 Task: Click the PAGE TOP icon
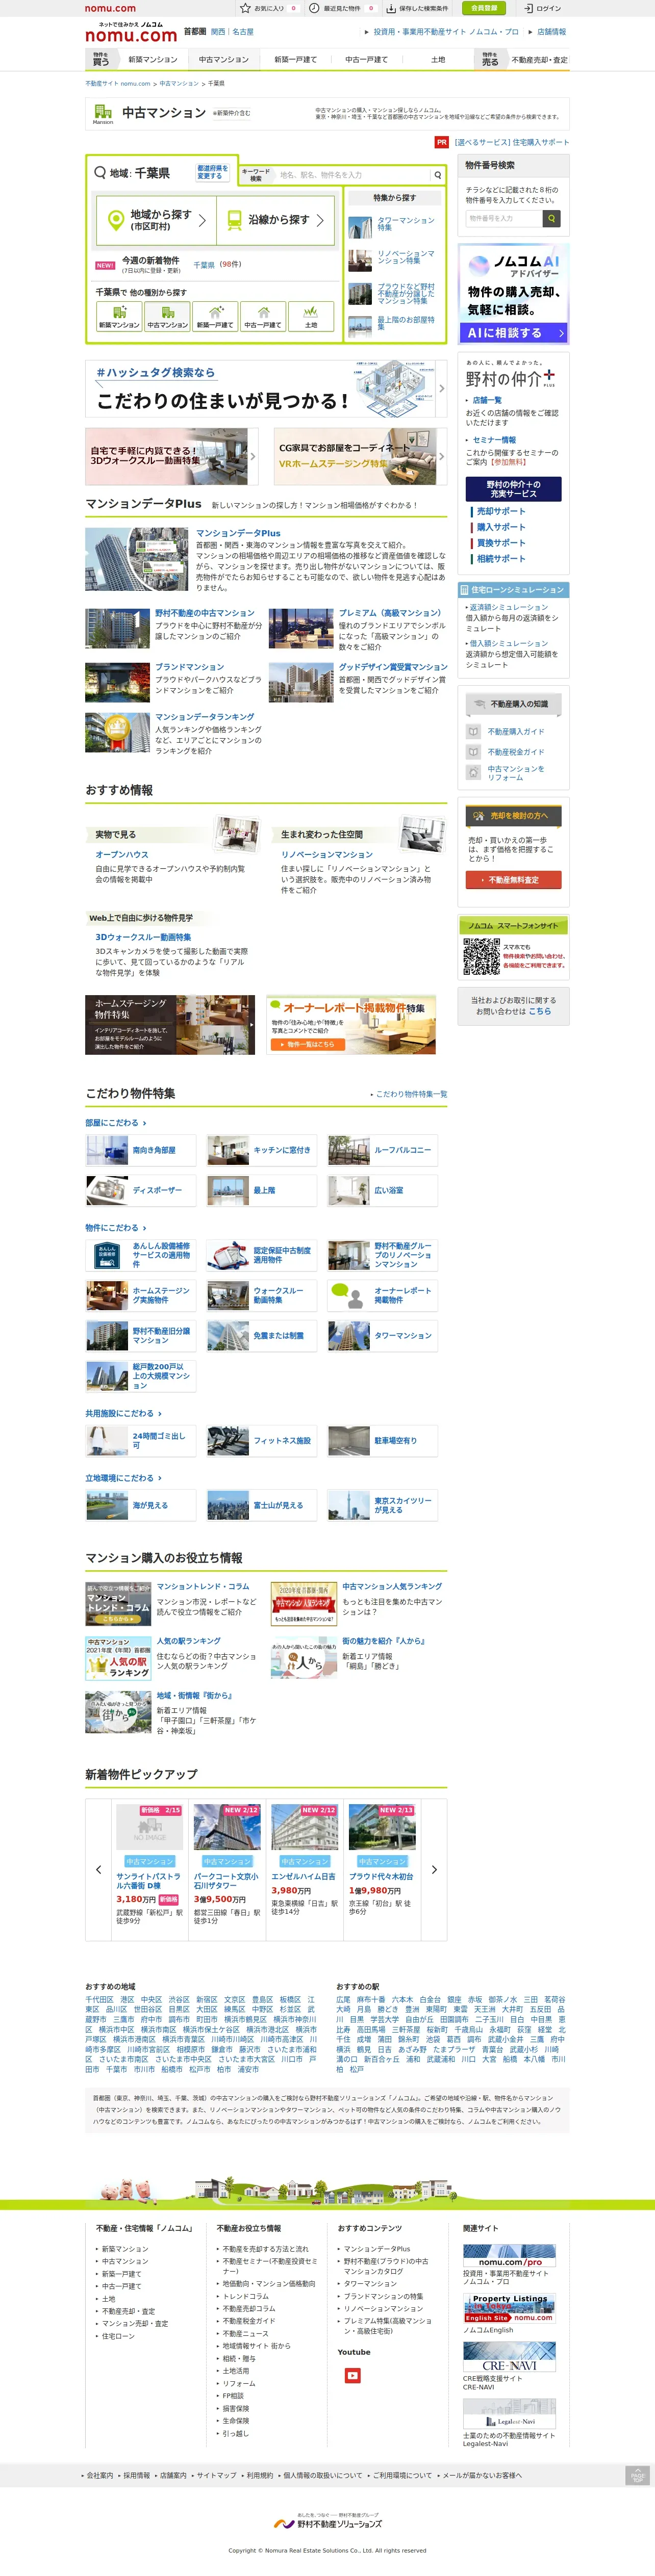point(638,2475)
